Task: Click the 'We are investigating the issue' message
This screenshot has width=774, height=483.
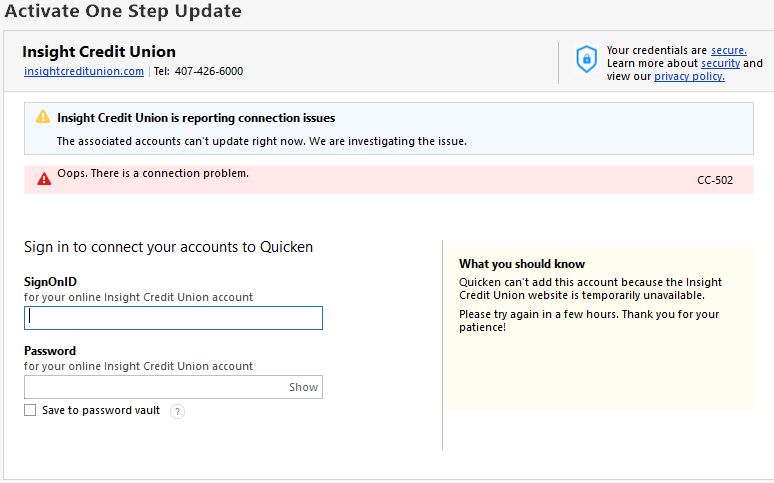Action: 388,141
